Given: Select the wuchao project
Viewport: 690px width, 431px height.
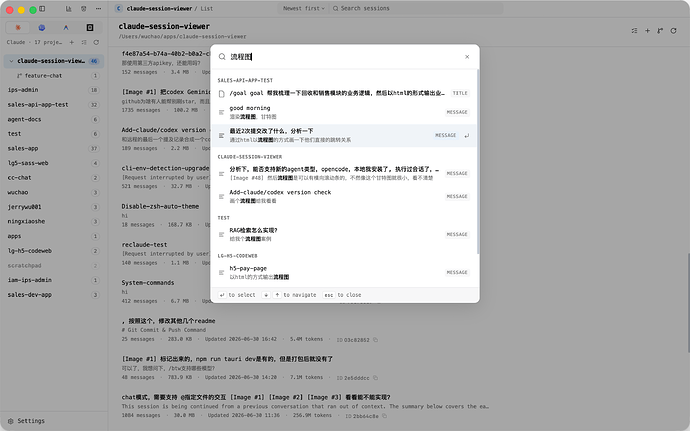Looking at the screenshot, I should [x=54, y=192].
